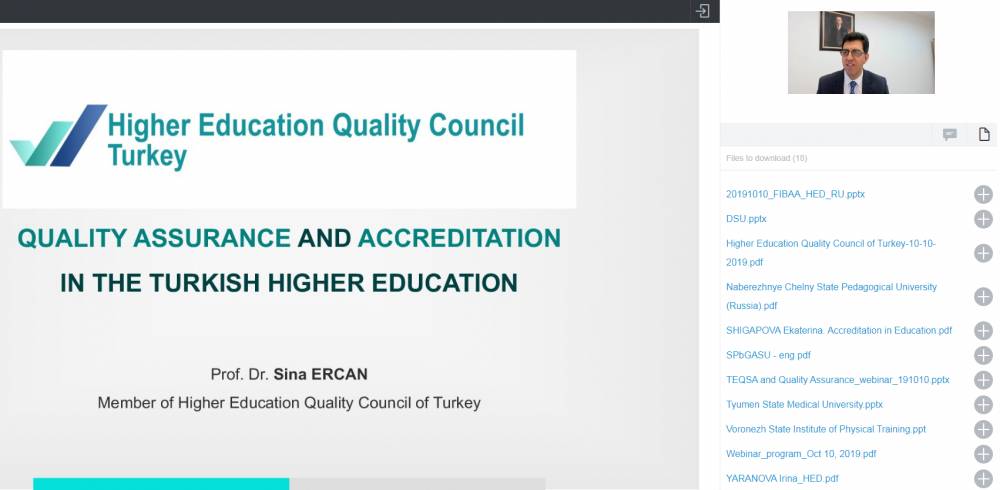Open YARANOVA Irina_HED.pdf link
The width and height of the screenshot is (1000, 490).
click(782, 479)
